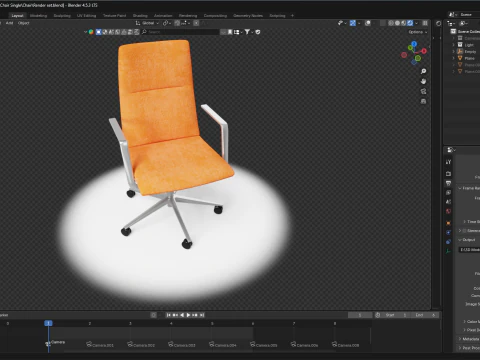Open the Scene properties tab
The image size is (480, 360).
coord(448,202)
